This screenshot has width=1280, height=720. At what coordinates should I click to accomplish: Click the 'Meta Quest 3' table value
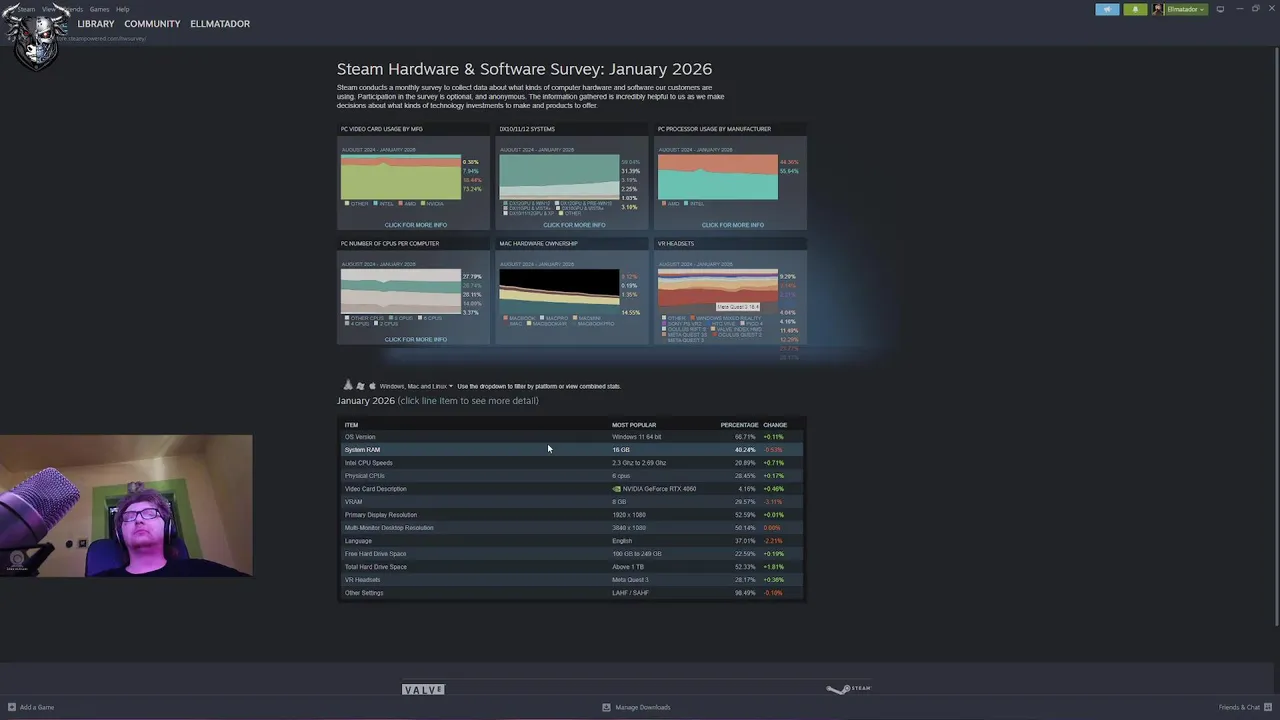tap(630, 580)
